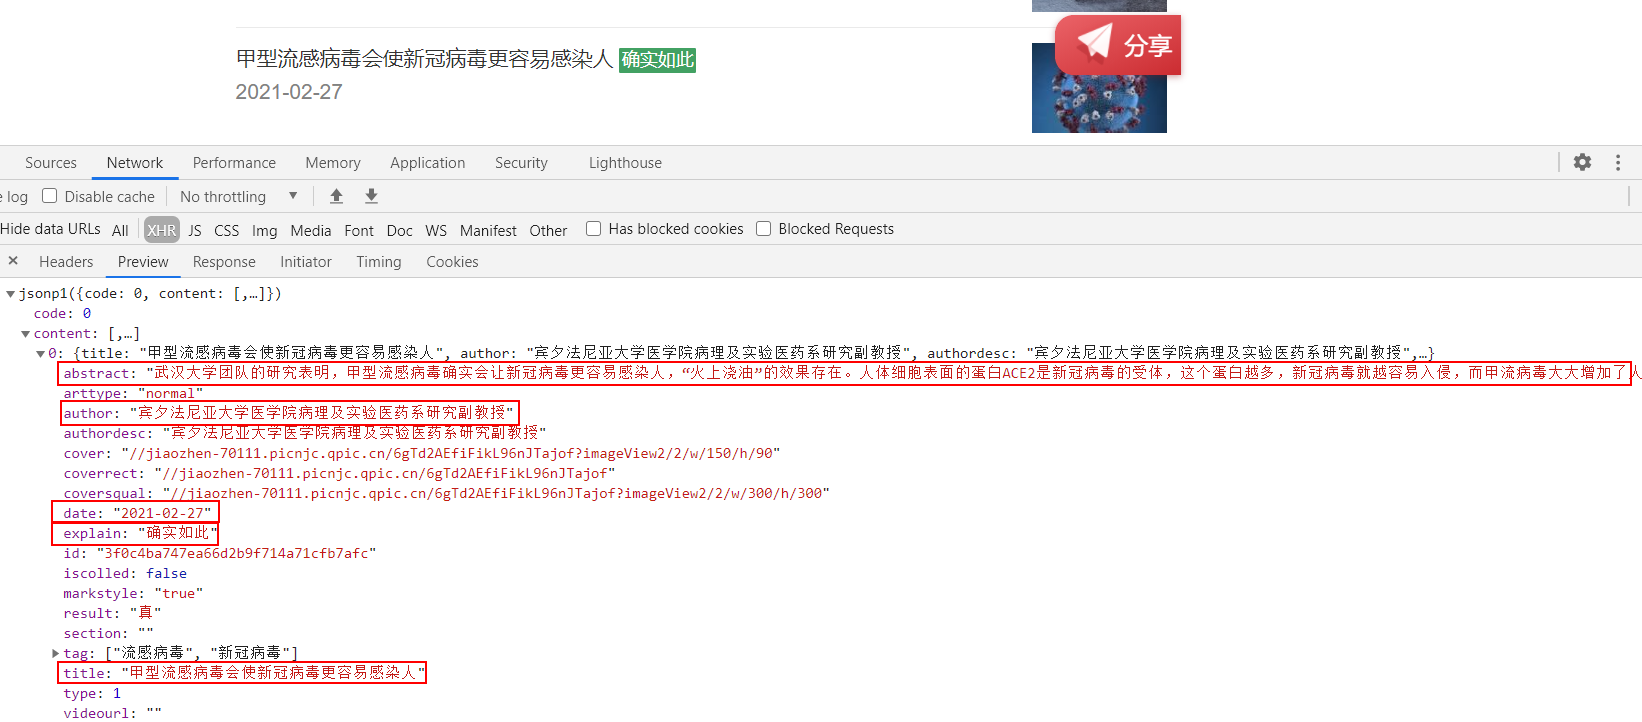
Task: Click the red share button with paper plane
Action: (x=1118, y=45)
